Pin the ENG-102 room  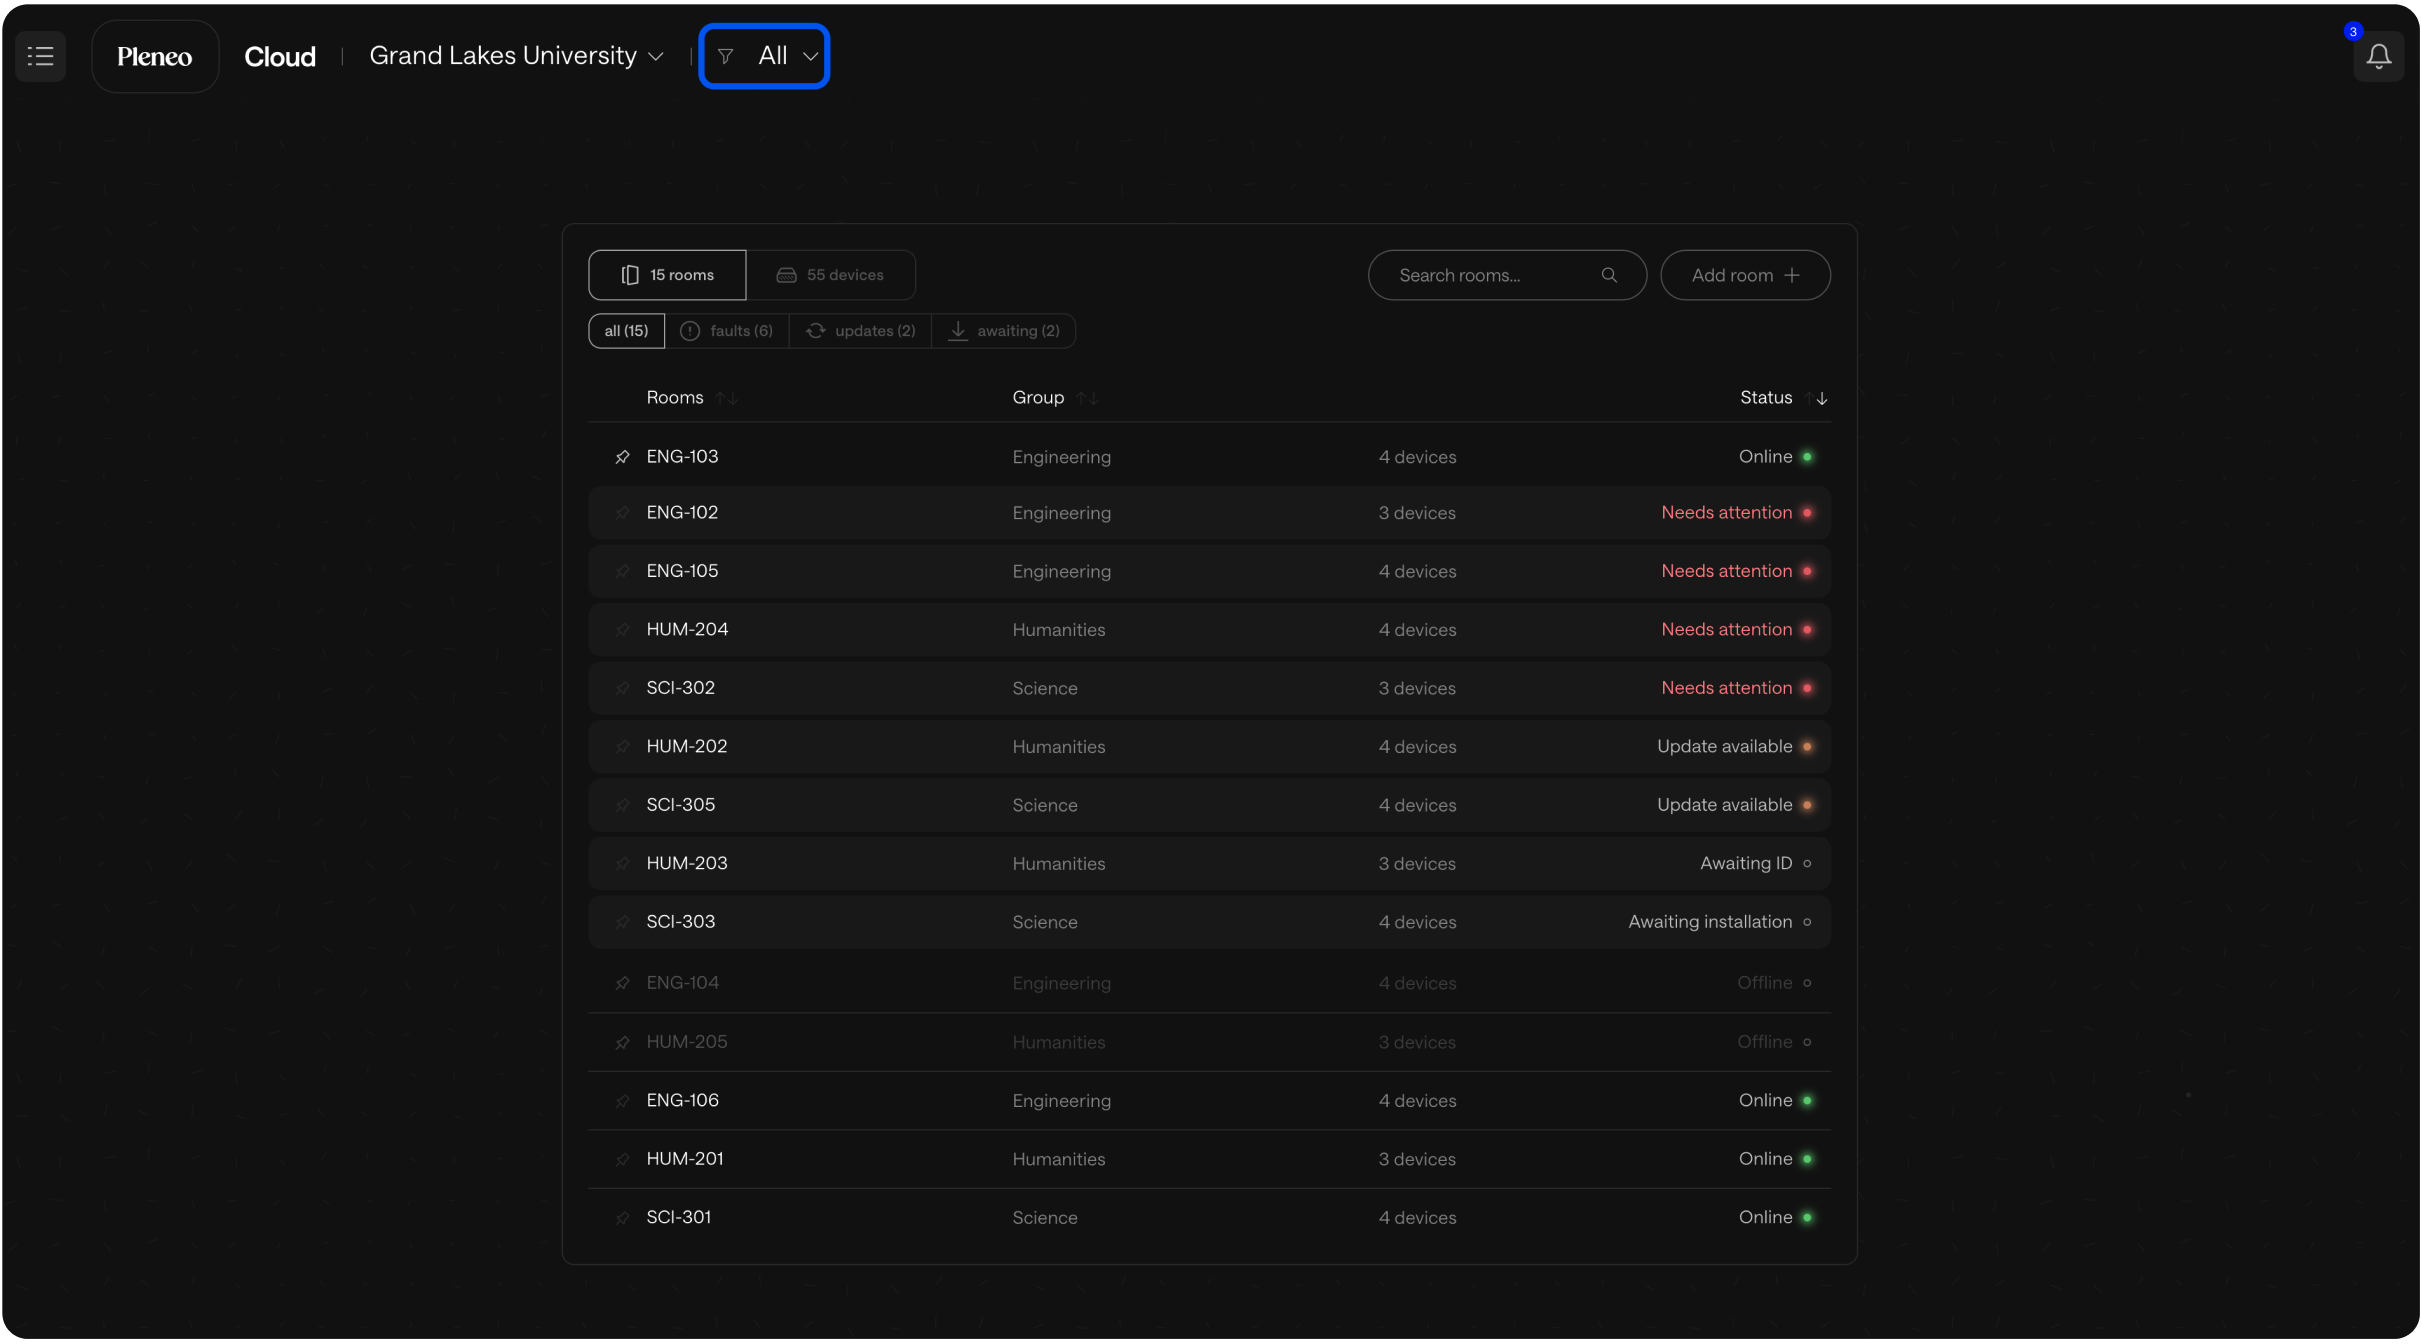(x=622, y=513)
